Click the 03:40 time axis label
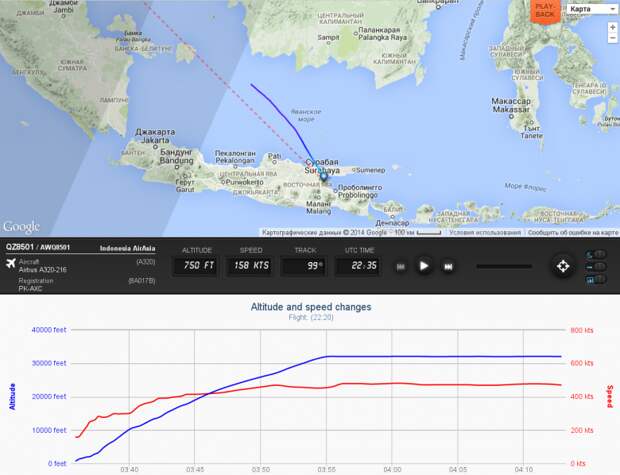 pos(129,469)
